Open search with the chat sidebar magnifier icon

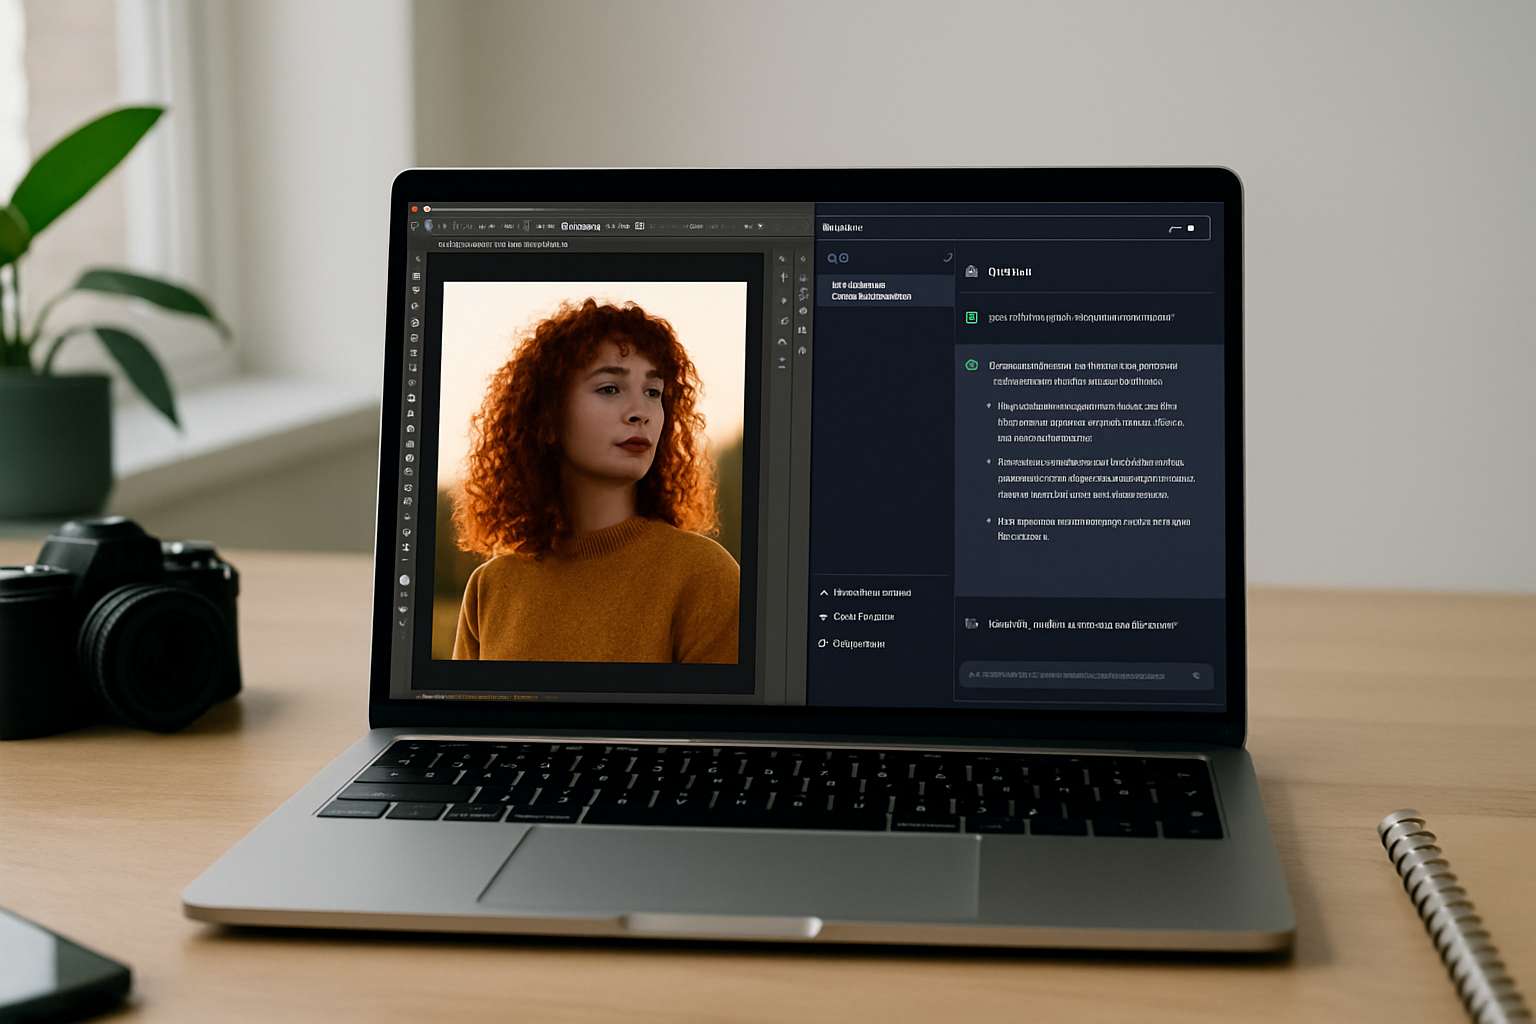coord(831,258)
